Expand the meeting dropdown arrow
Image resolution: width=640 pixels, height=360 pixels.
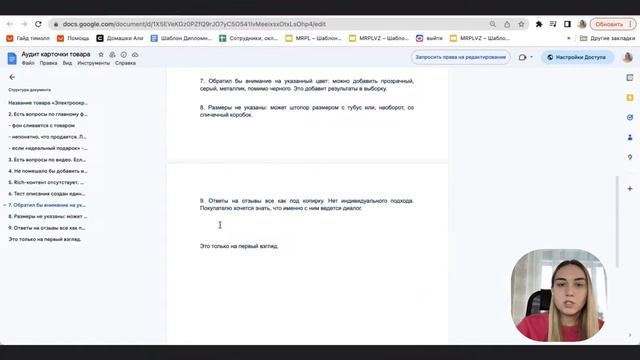click(x=531, y=57)
